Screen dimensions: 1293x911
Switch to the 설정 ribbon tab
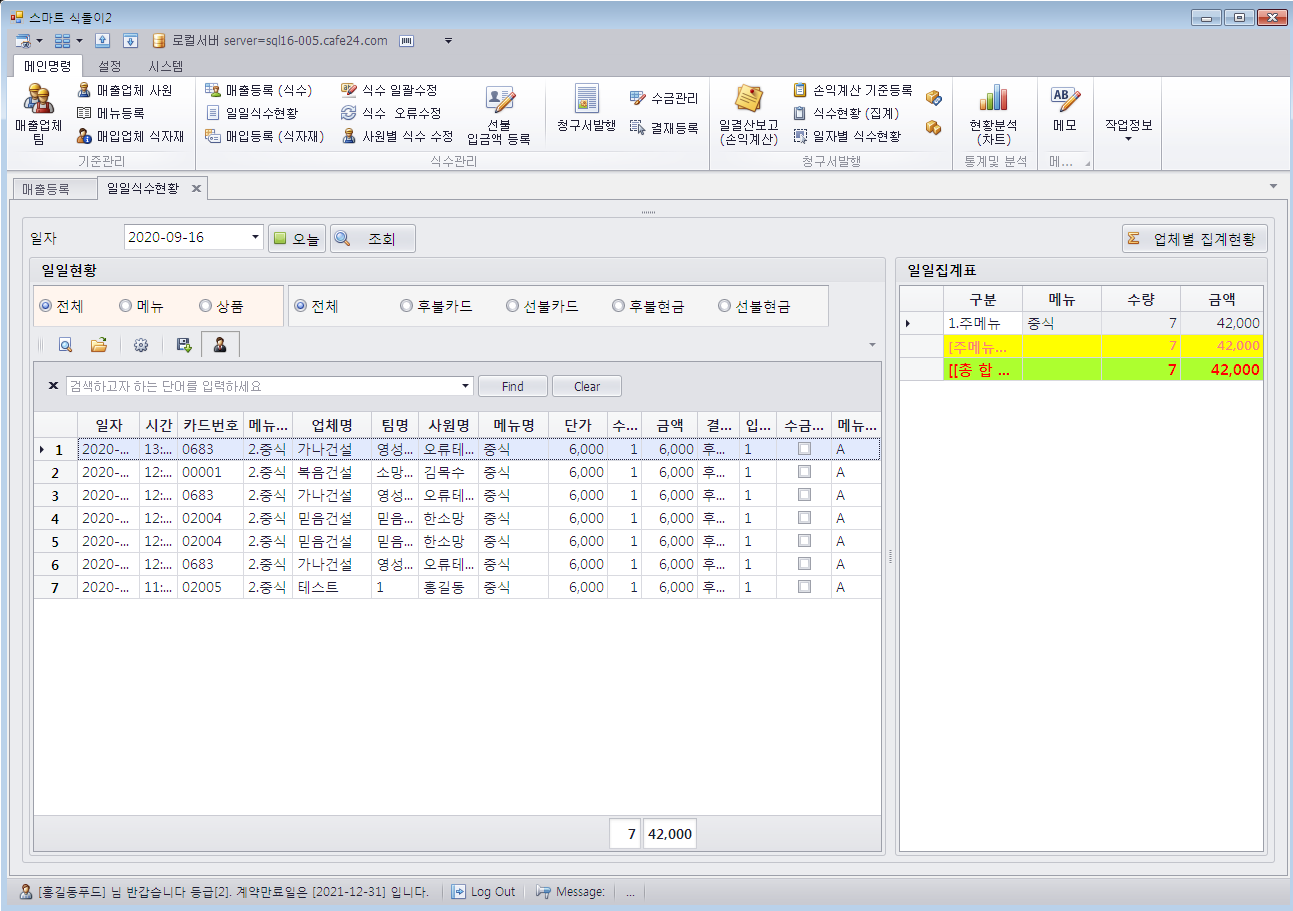coord(110,66)
